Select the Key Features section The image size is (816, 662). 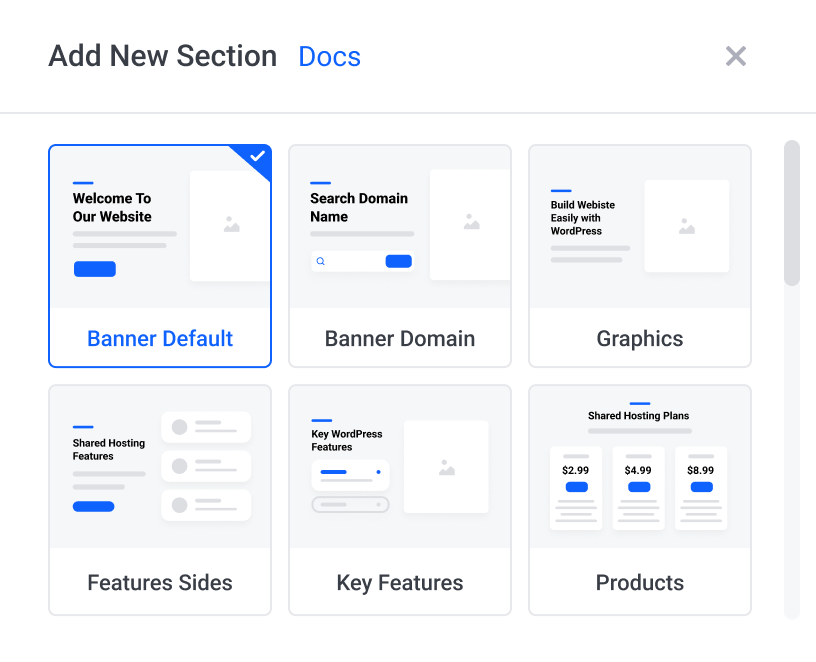[x=400, y=500]
